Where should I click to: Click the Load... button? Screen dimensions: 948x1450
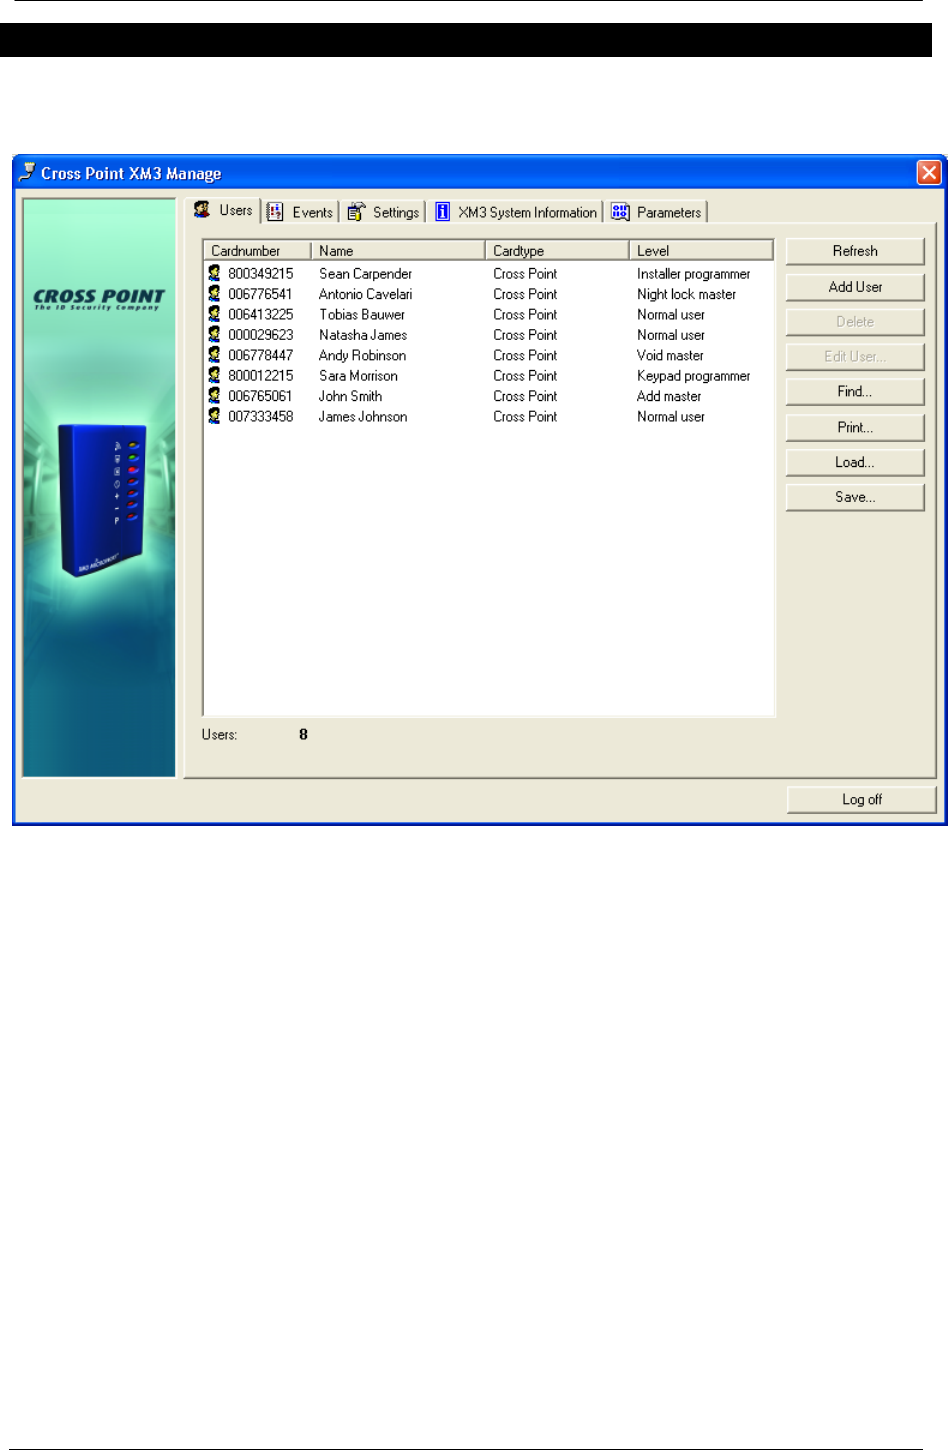pyautogui.click(x=855, y=462)
